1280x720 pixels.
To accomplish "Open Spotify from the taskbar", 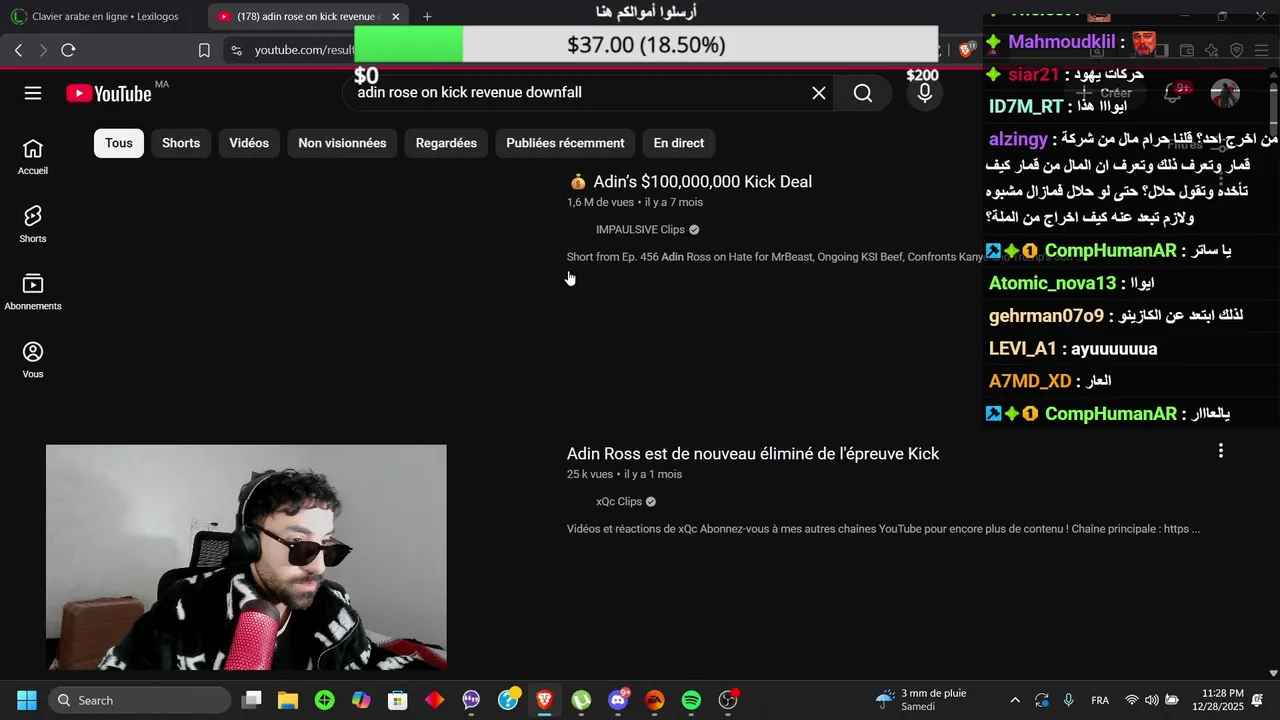I will pyautogui.click(x=691, y=700).
